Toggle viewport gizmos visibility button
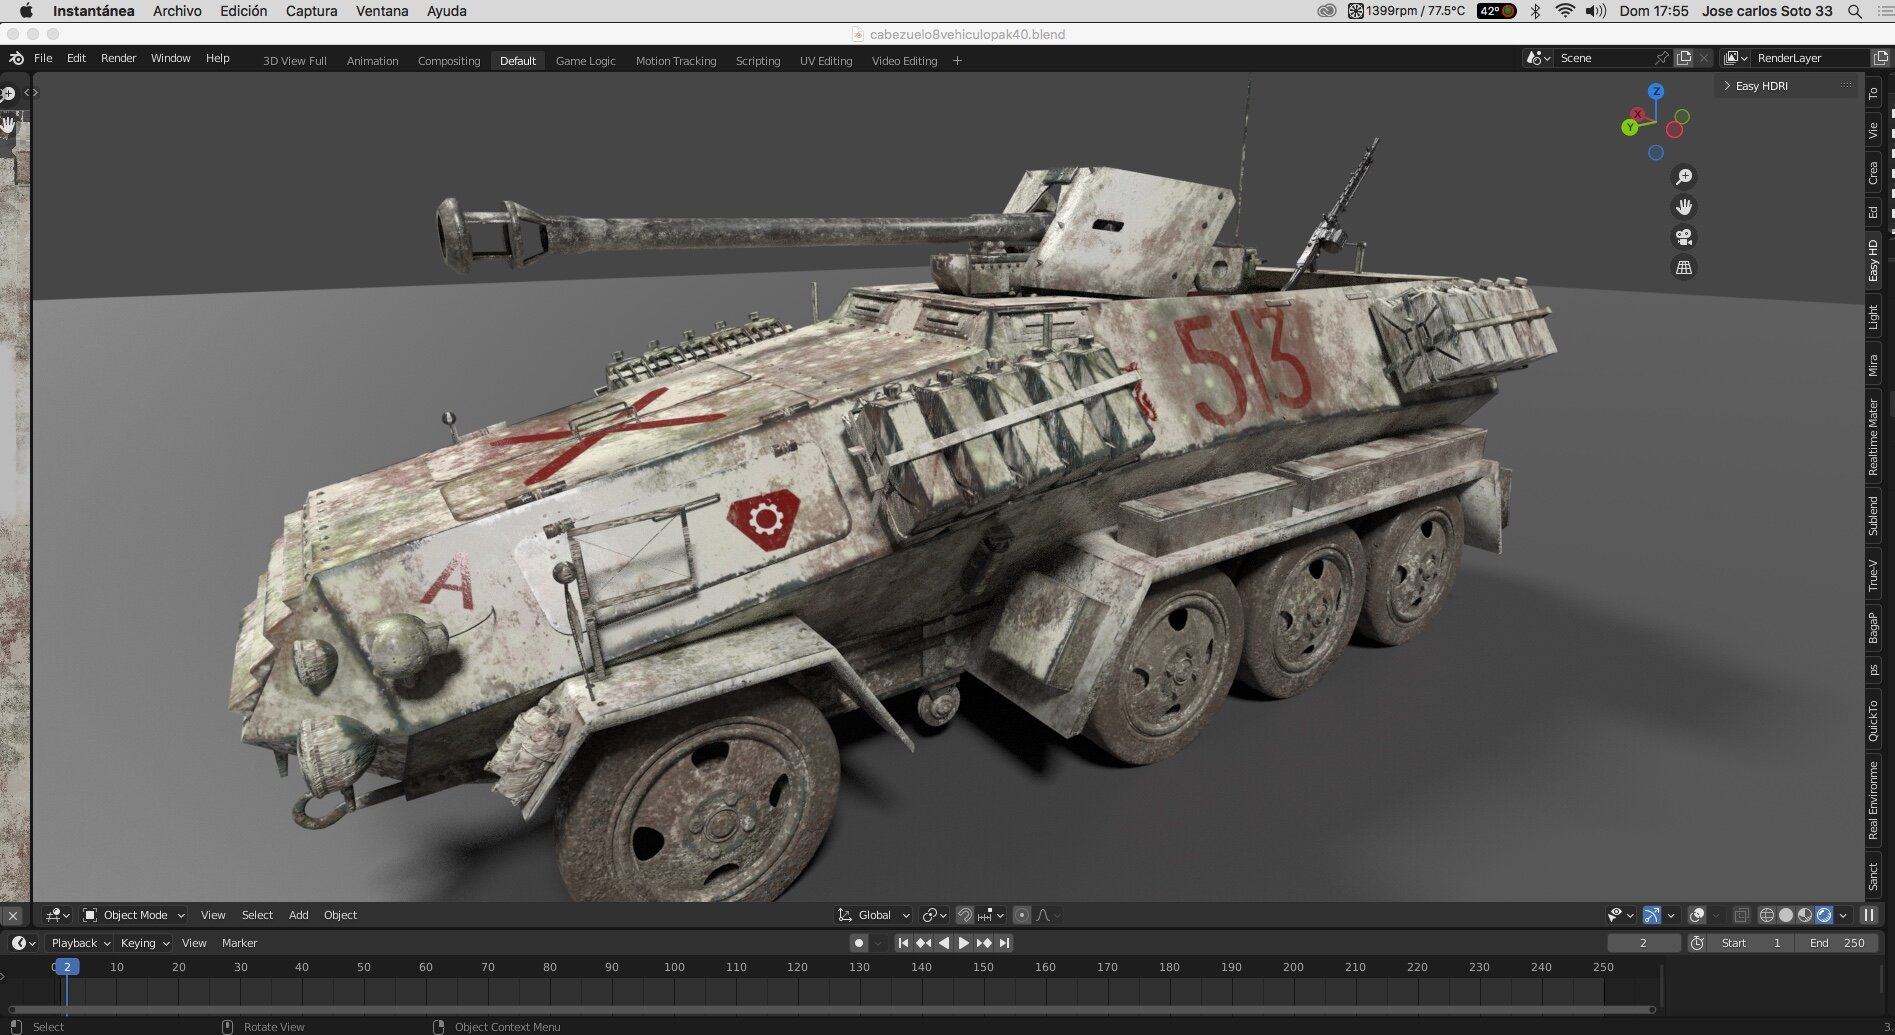1895x1035 pixels. (1651, 915)
